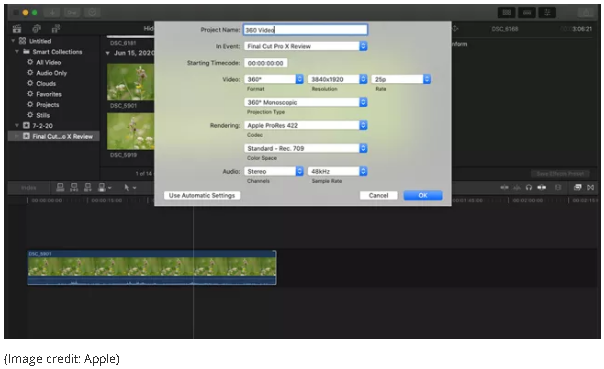Toggle video and audio skimming icon

tap(504, 187)
